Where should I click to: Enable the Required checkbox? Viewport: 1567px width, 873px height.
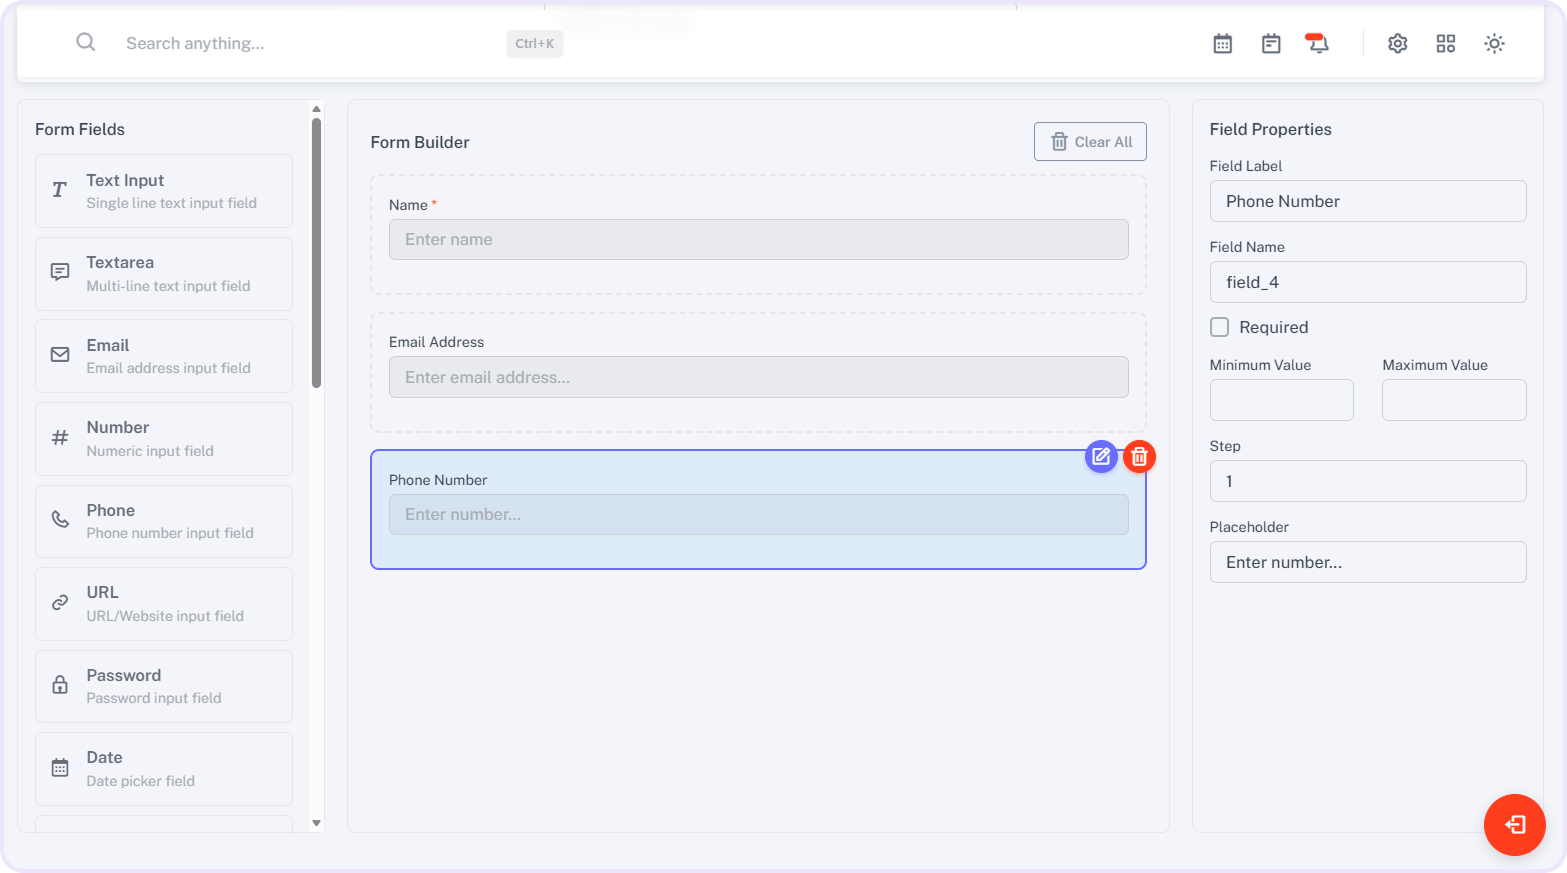coord(1220,327)
